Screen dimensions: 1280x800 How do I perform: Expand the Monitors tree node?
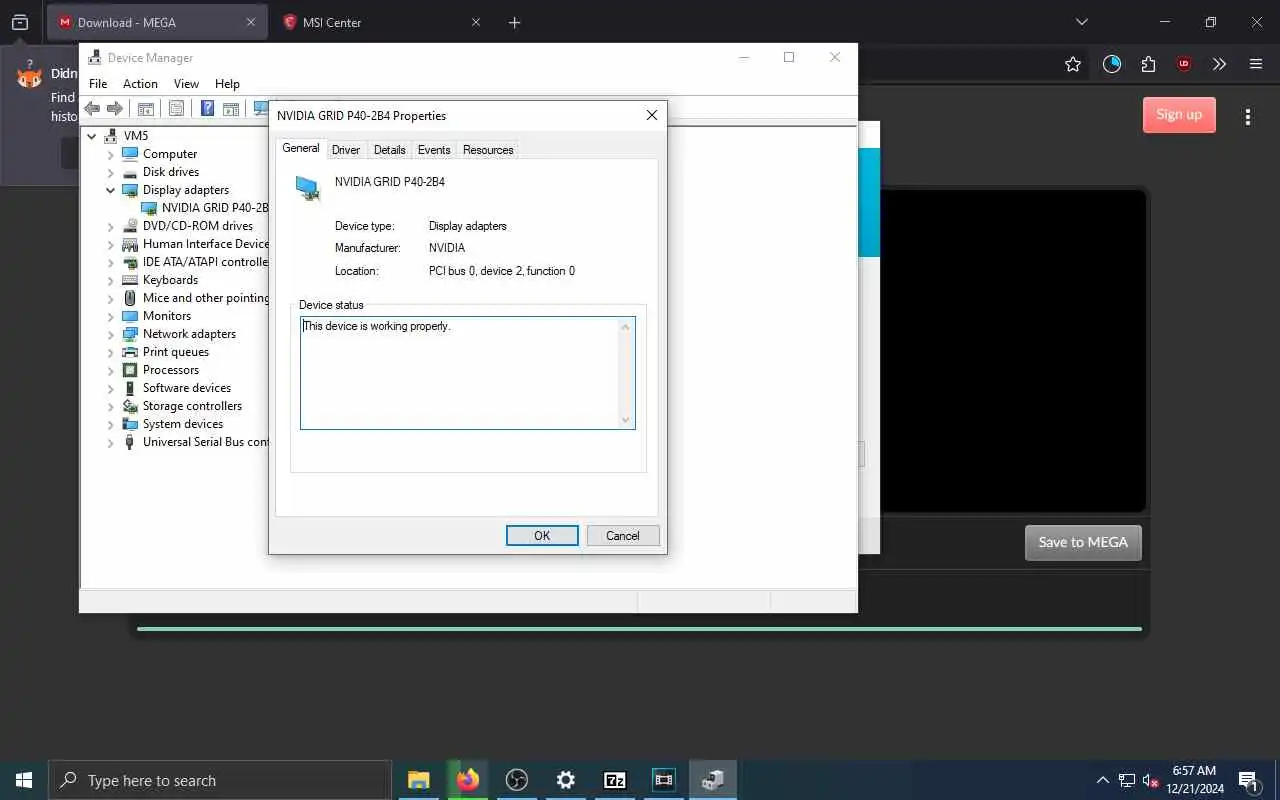(x=111, y=316)
